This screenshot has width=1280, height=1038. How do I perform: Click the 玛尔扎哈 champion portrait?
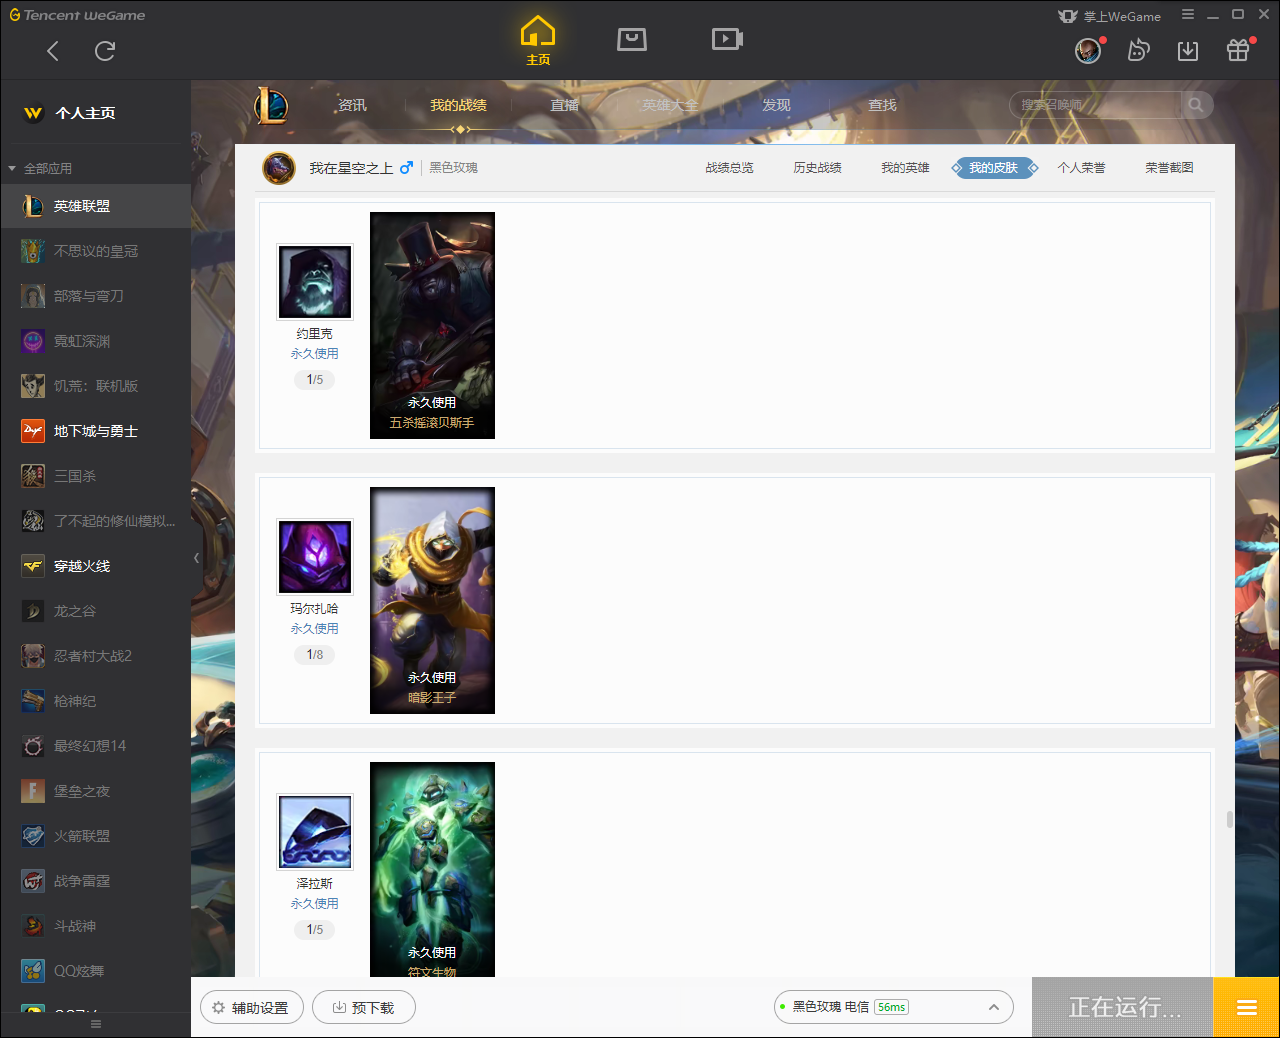[x=315, y=557]
